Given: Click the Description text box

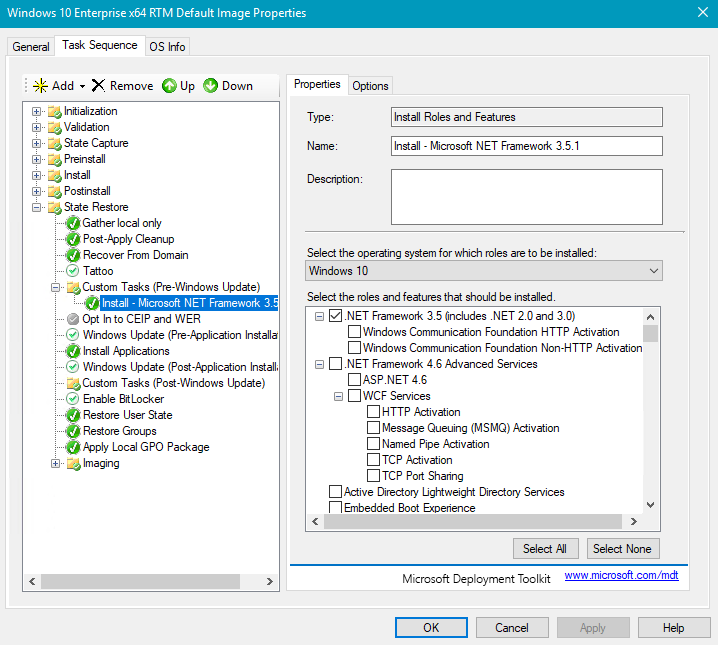Looking at the screenshot, I should click(x=527, y=197).
